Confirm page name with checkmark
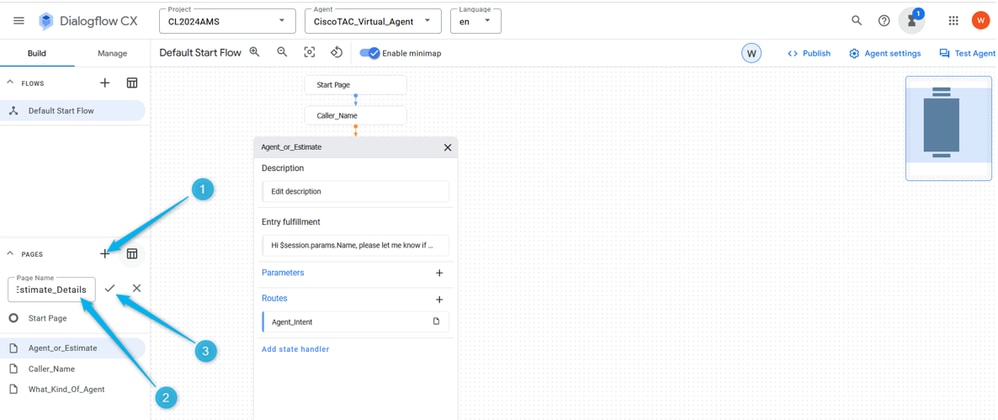 (110, 288)
